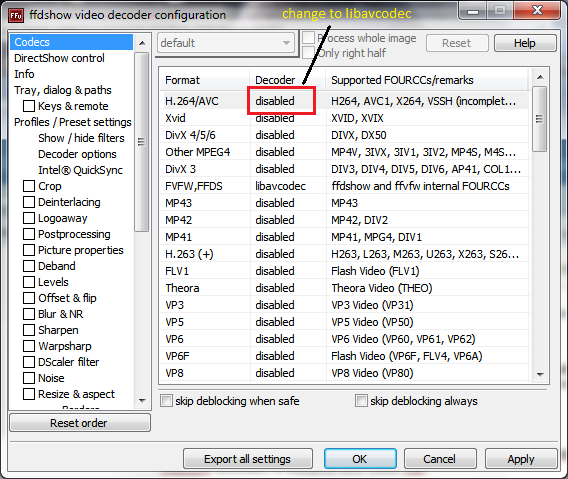Image resolution: width=568 pixels, height=479 pixels.
Task: Click codec list scroll-up arrow
Action: click(540, 77)
